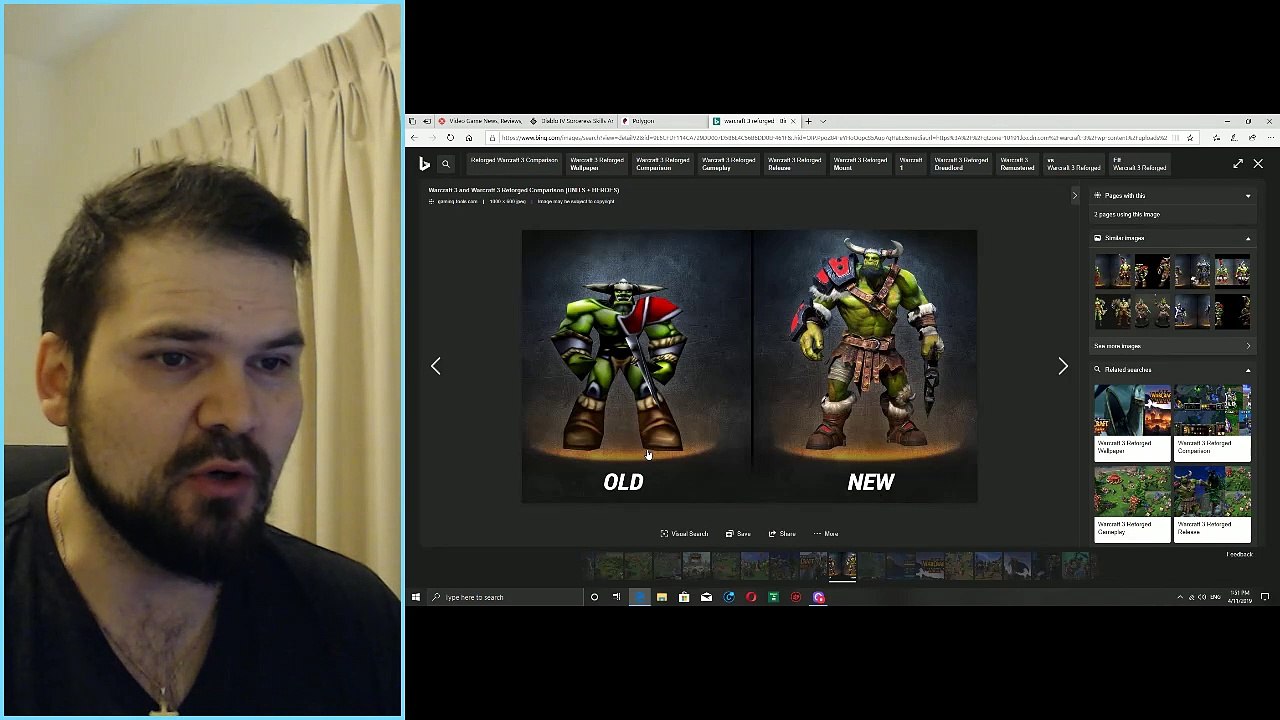This screenshot has height=720, width=1280.
Task: Open the More options menu
Action: point(826,534)
